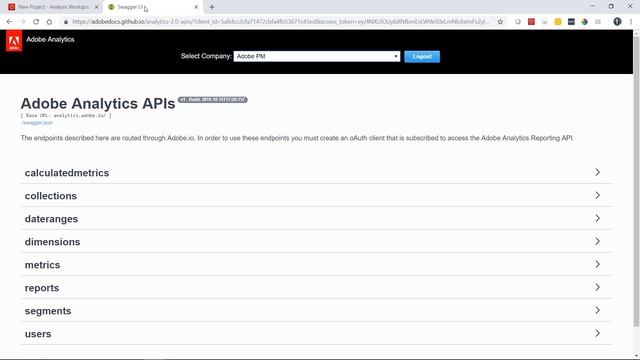Open the swagger.json link
640x360 pixels.
[x=37, y=122]
